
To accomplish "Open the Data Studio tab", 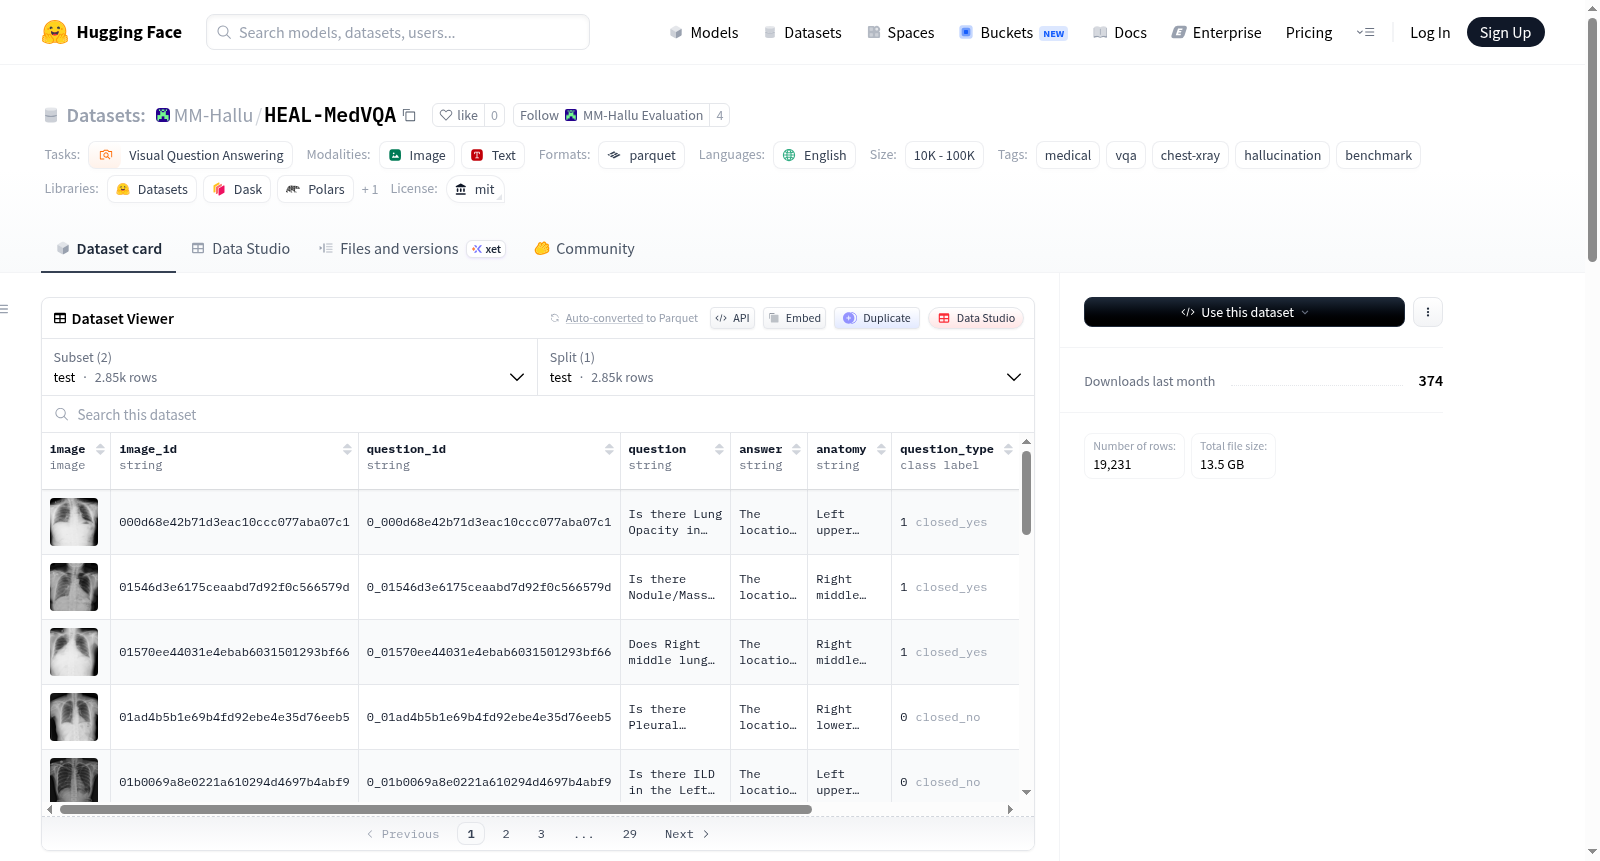I will (240, 249).
